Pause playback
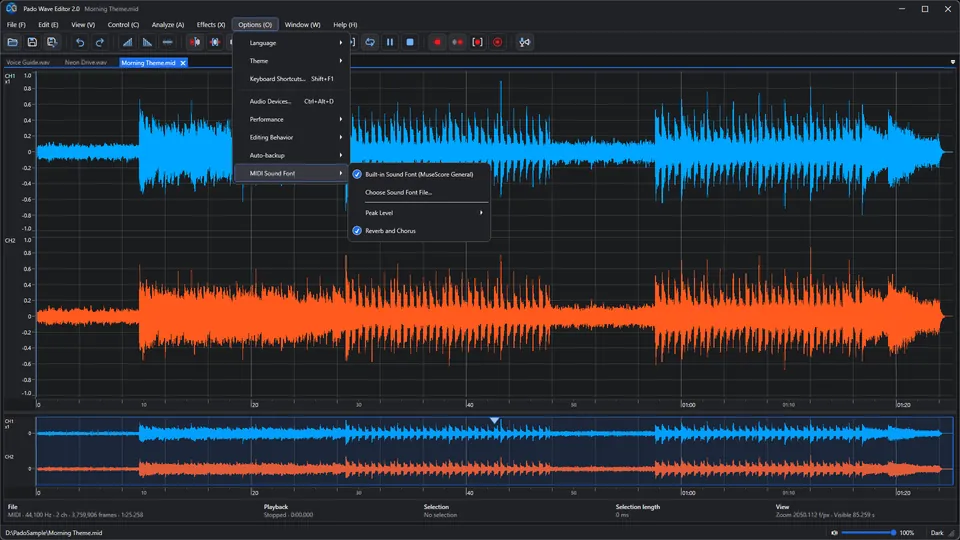This screenshot has height=540, width=960. click(390, 42)
